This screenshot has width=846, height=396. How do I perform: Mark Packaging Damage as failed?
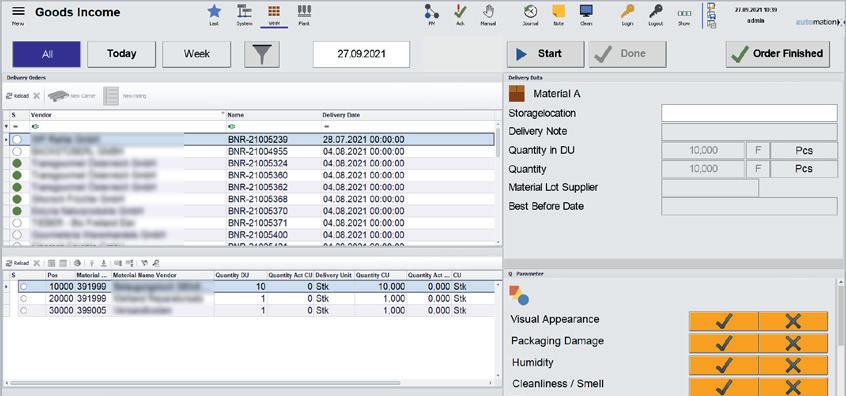[793, 343]
